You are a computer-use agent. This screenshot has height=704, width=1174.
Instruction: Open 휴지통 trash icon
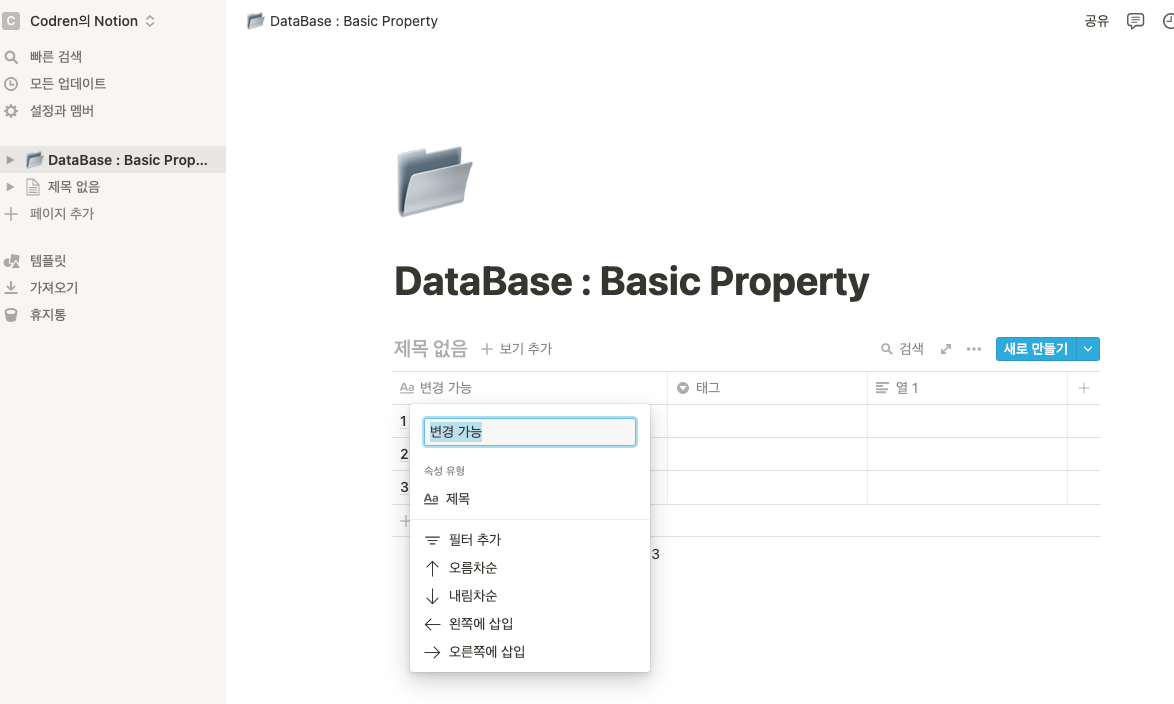11,315
